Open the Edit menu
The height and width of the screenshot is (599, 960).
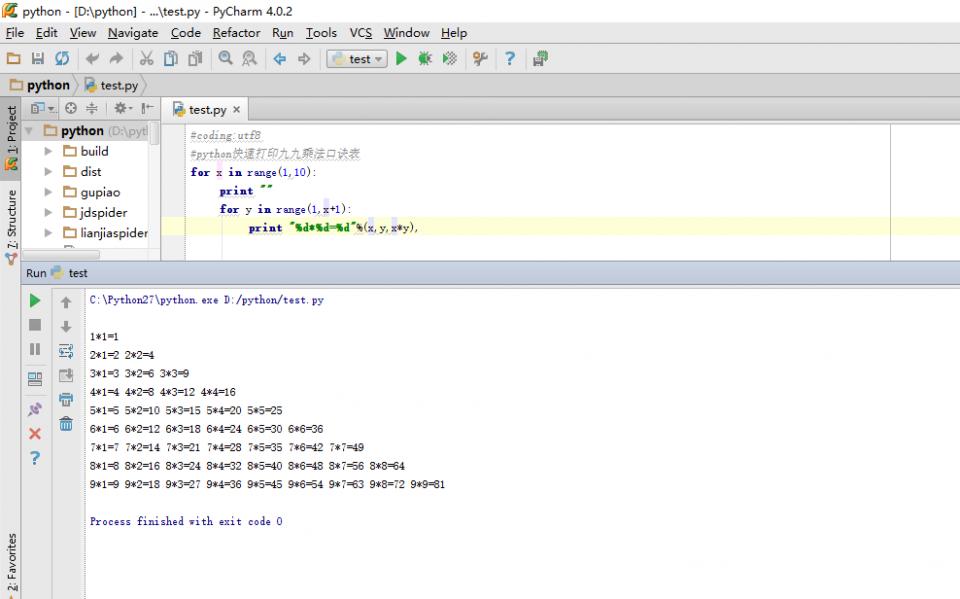47,33
